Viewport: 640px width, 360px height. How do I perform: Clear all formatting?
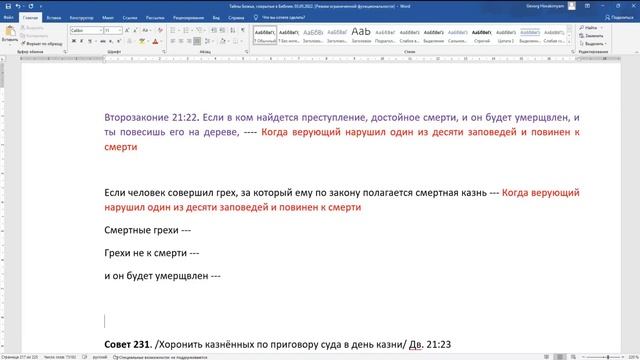click(160, 31)
